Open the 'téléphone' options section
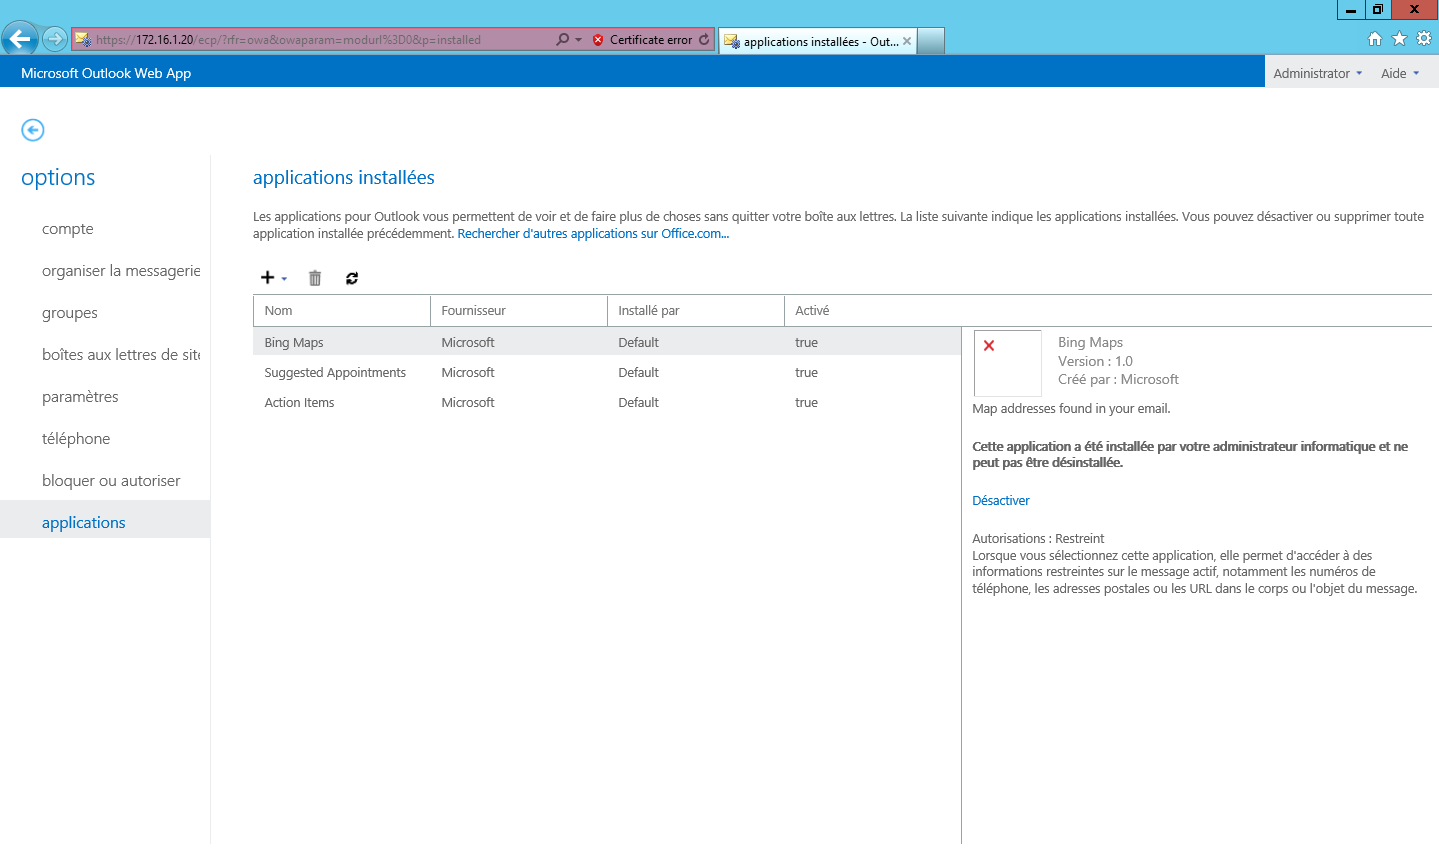The height and width of the screenshot is (859, 1439). [76, 439]
